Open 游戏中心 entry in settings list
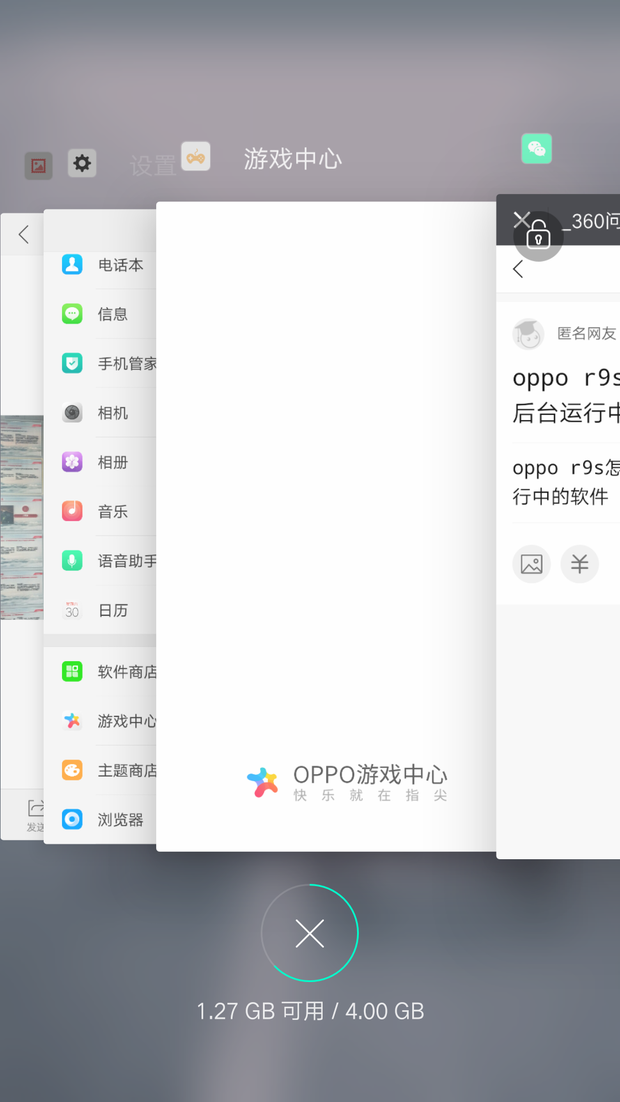620x1102 pixels. click(100, 720)
